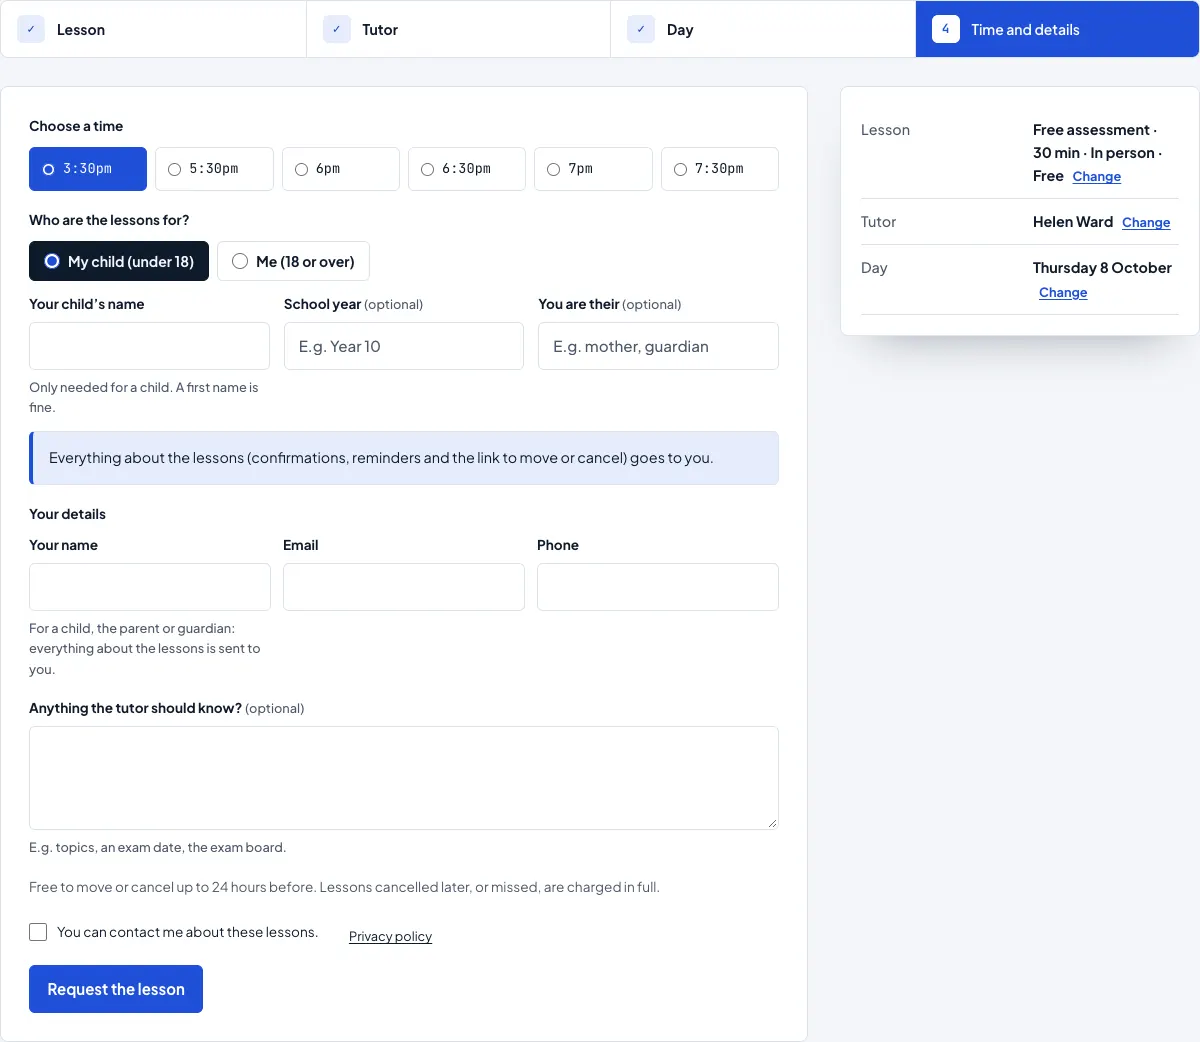Image resolution: width=1200 pixels, height=1042 pixels.
Task: Select Me (18 or over) option
Action: coord(293,261)
